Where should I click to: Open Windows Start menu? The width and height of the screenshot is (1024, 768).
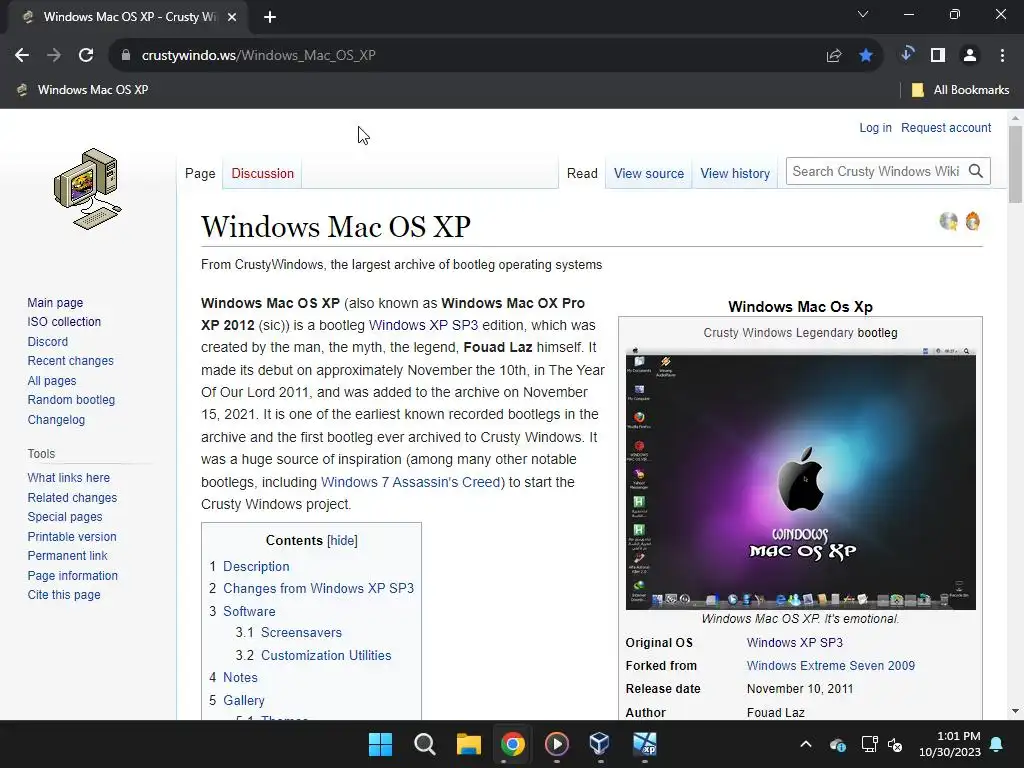tap(380, 744)
